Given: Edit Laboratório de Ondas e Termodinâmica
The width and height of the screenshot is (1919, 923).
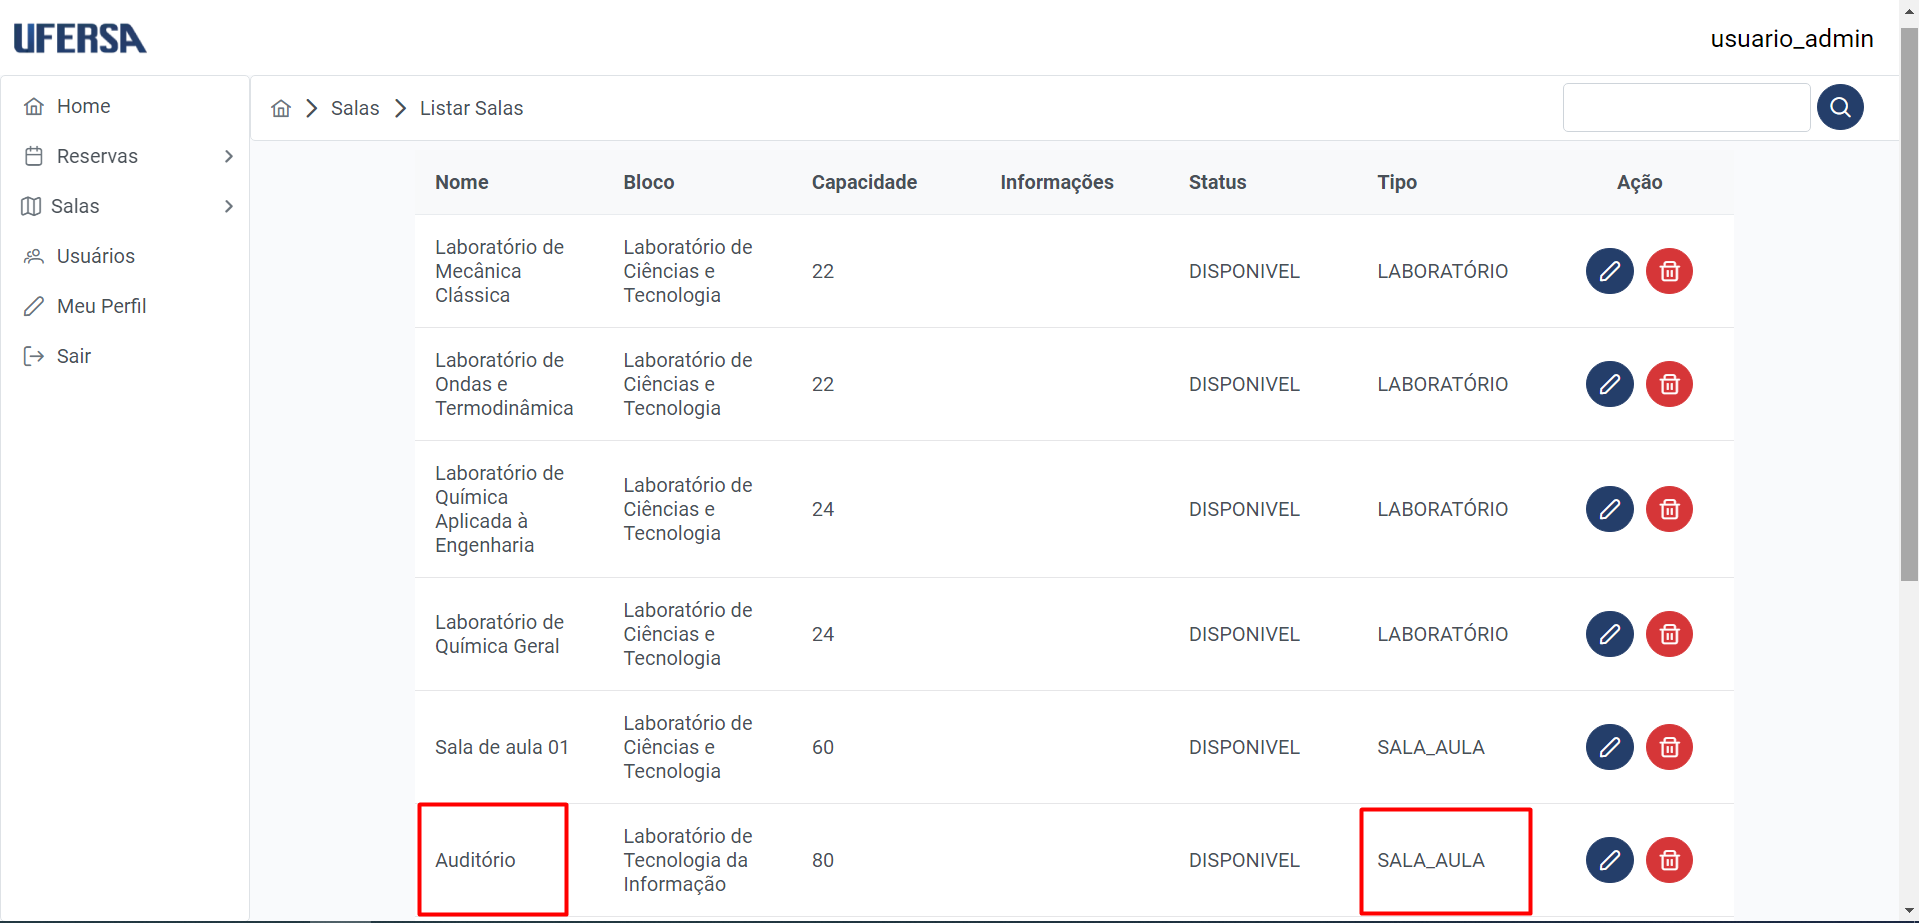Looking at the screenshot, I should pos(1609,384).
